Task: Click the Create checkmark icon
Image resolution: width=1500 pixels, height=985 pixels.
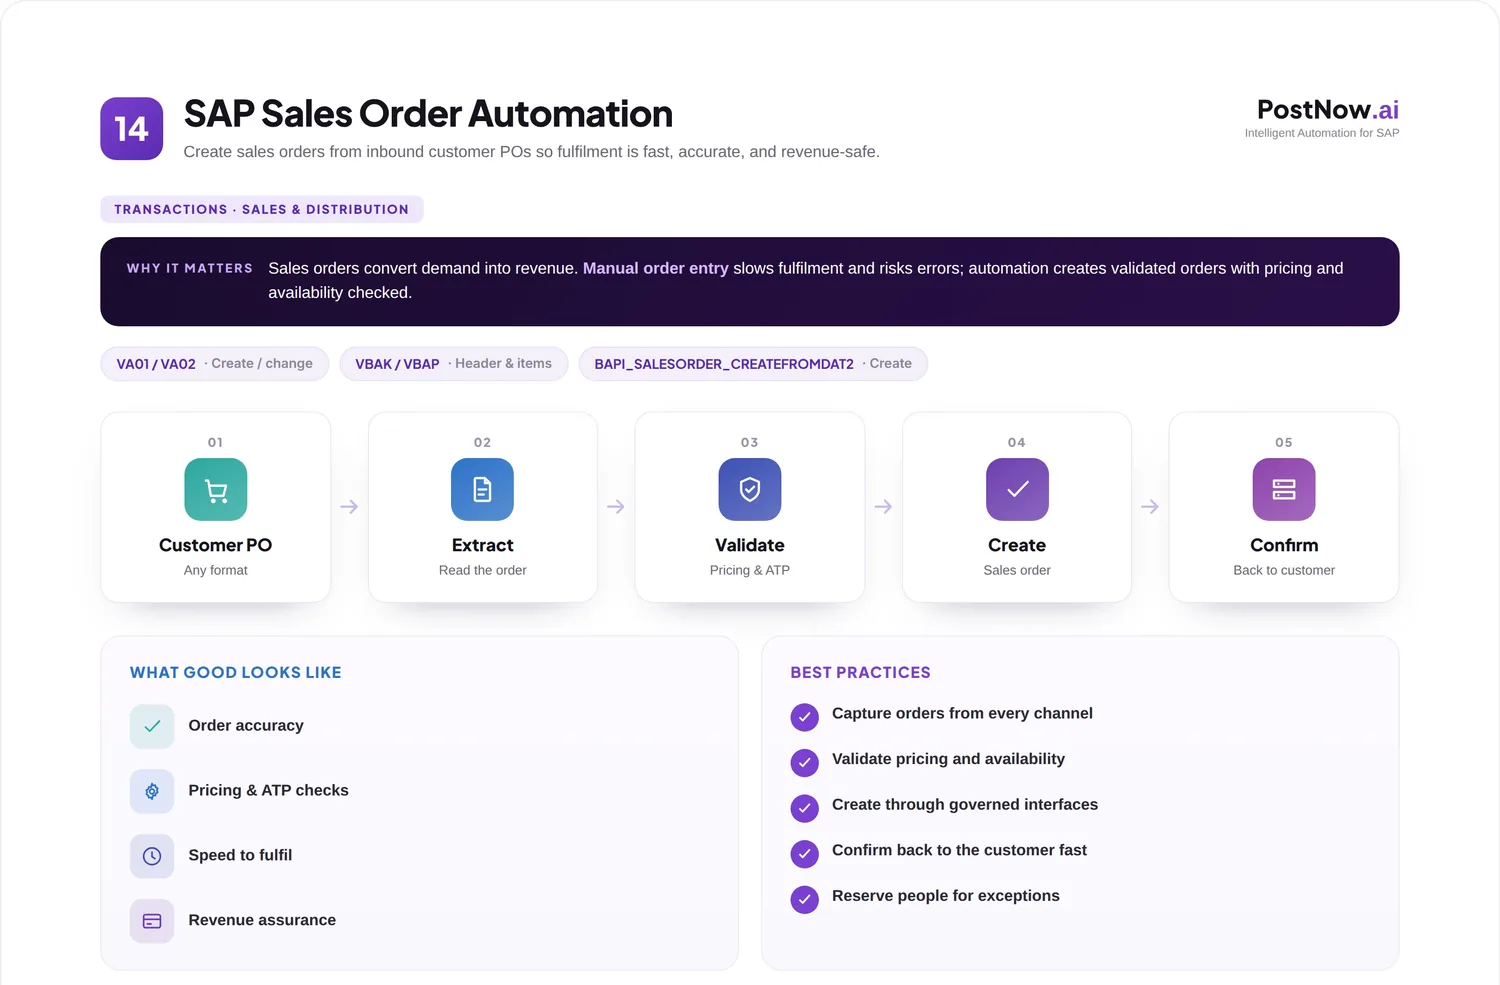Action: click(x=1017, y=489)
